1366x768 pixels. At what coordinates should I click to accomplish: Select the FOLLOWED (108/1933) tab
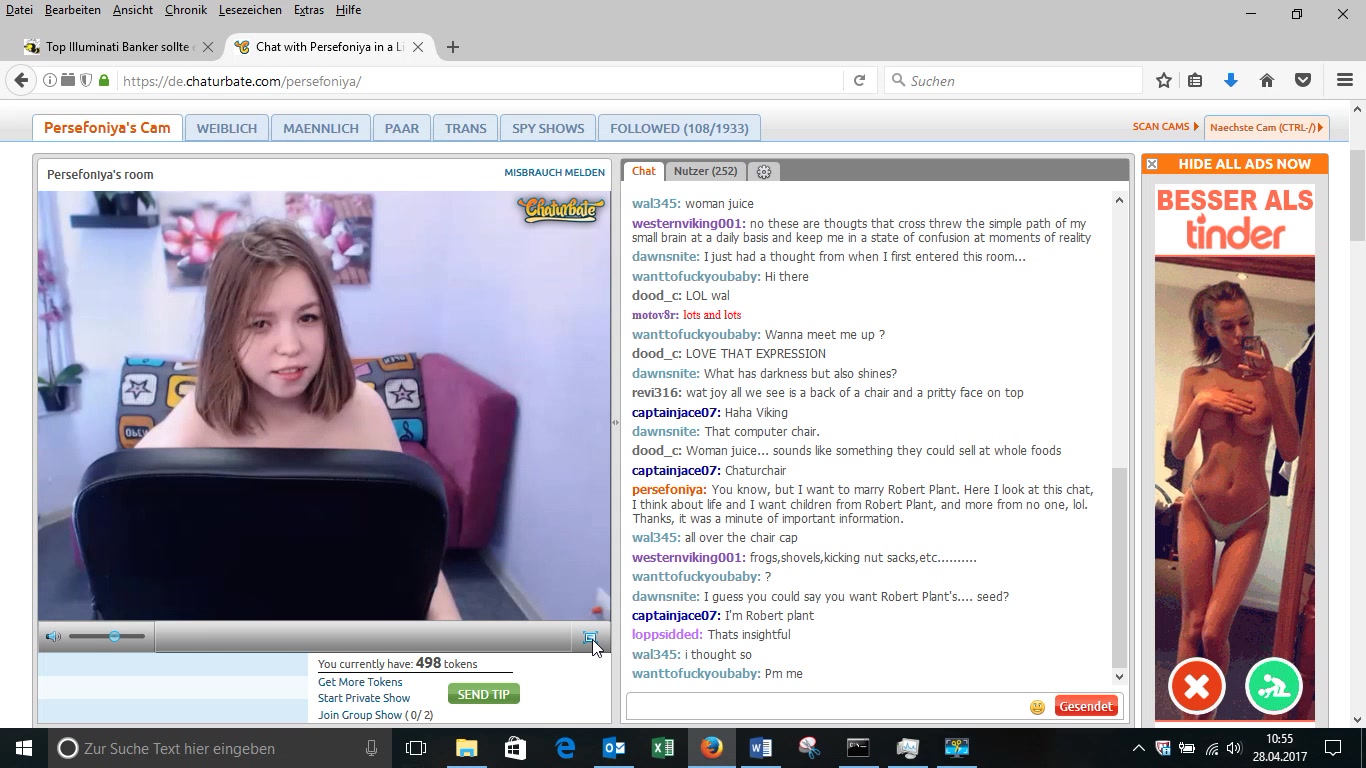(679, 128)
